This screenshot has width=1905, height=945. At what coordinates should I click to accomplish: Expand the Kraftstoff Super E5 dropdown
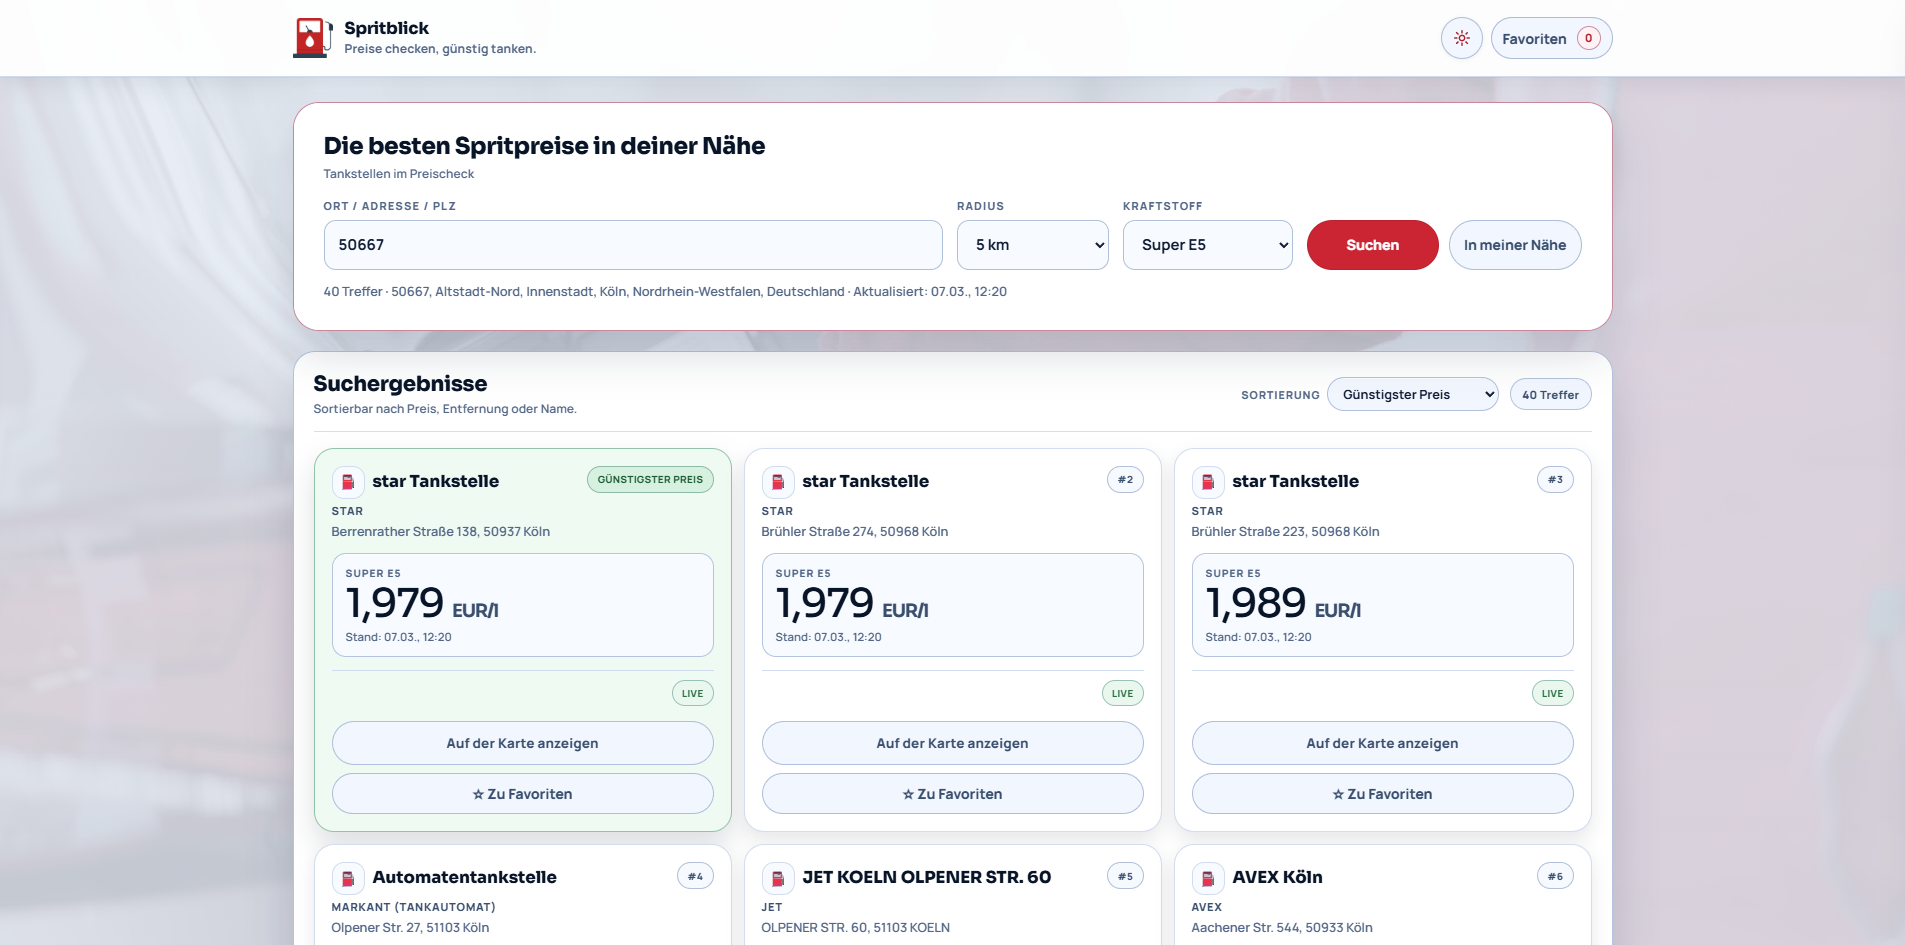pos(1207,245)
